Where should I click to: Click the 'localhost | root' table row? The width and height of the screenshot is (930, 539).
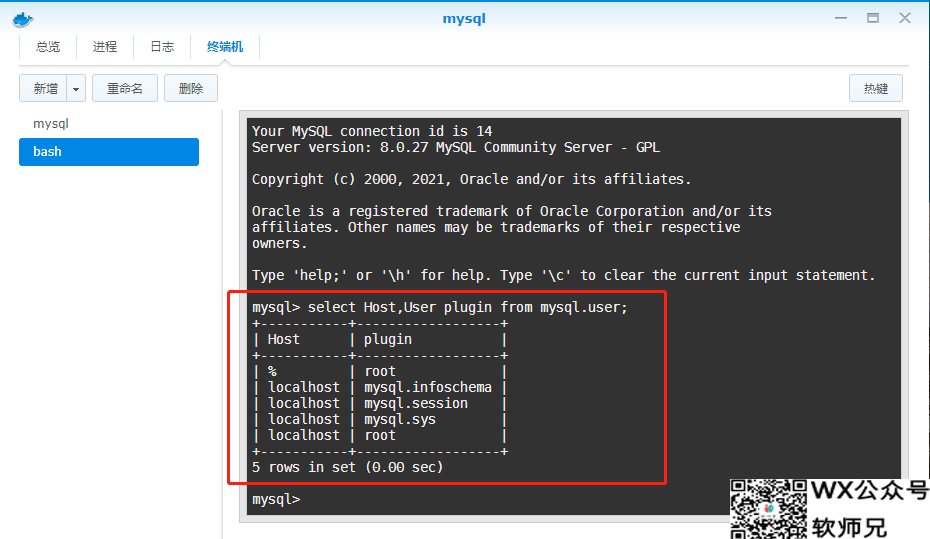pyautogui.click(x=380, y=435)
